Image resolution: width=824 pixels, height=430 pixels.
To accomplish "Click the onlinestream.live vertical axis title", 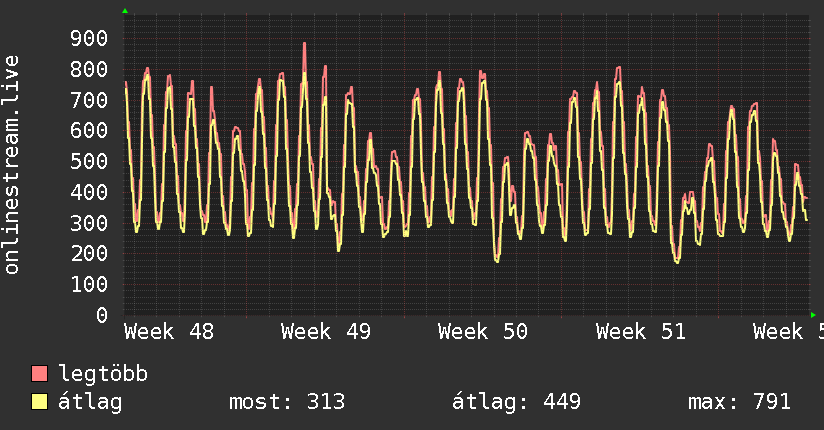I will [12, 165].
